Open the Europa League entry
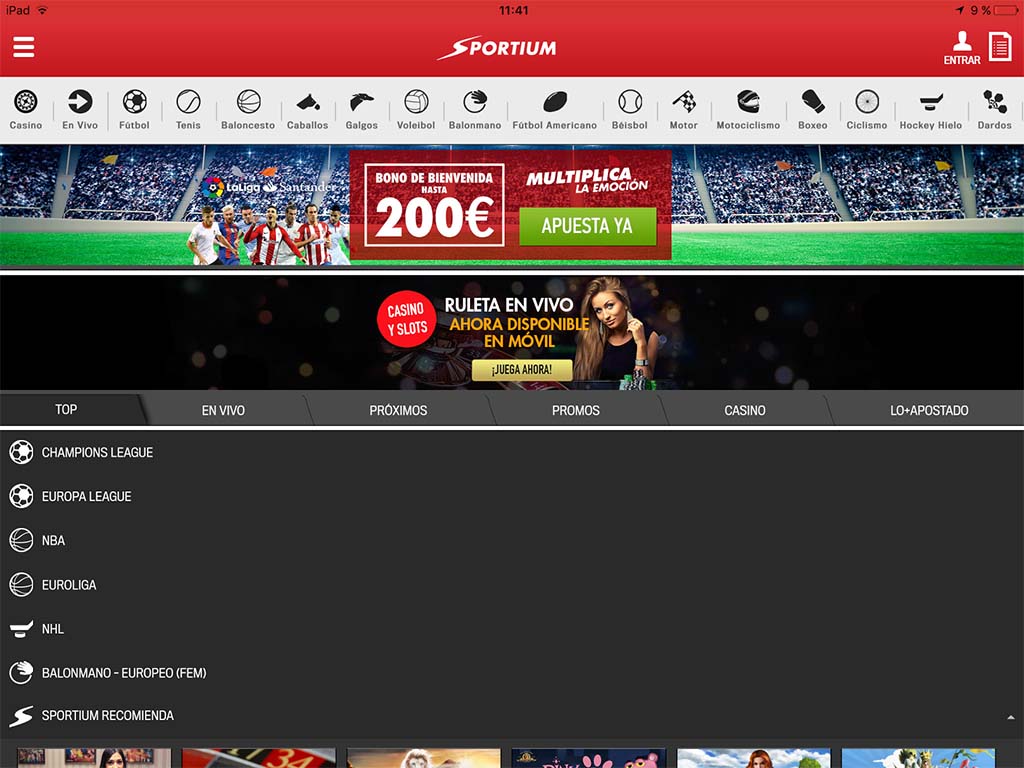This screenshot has width=1024, height=768. point(512,496)
